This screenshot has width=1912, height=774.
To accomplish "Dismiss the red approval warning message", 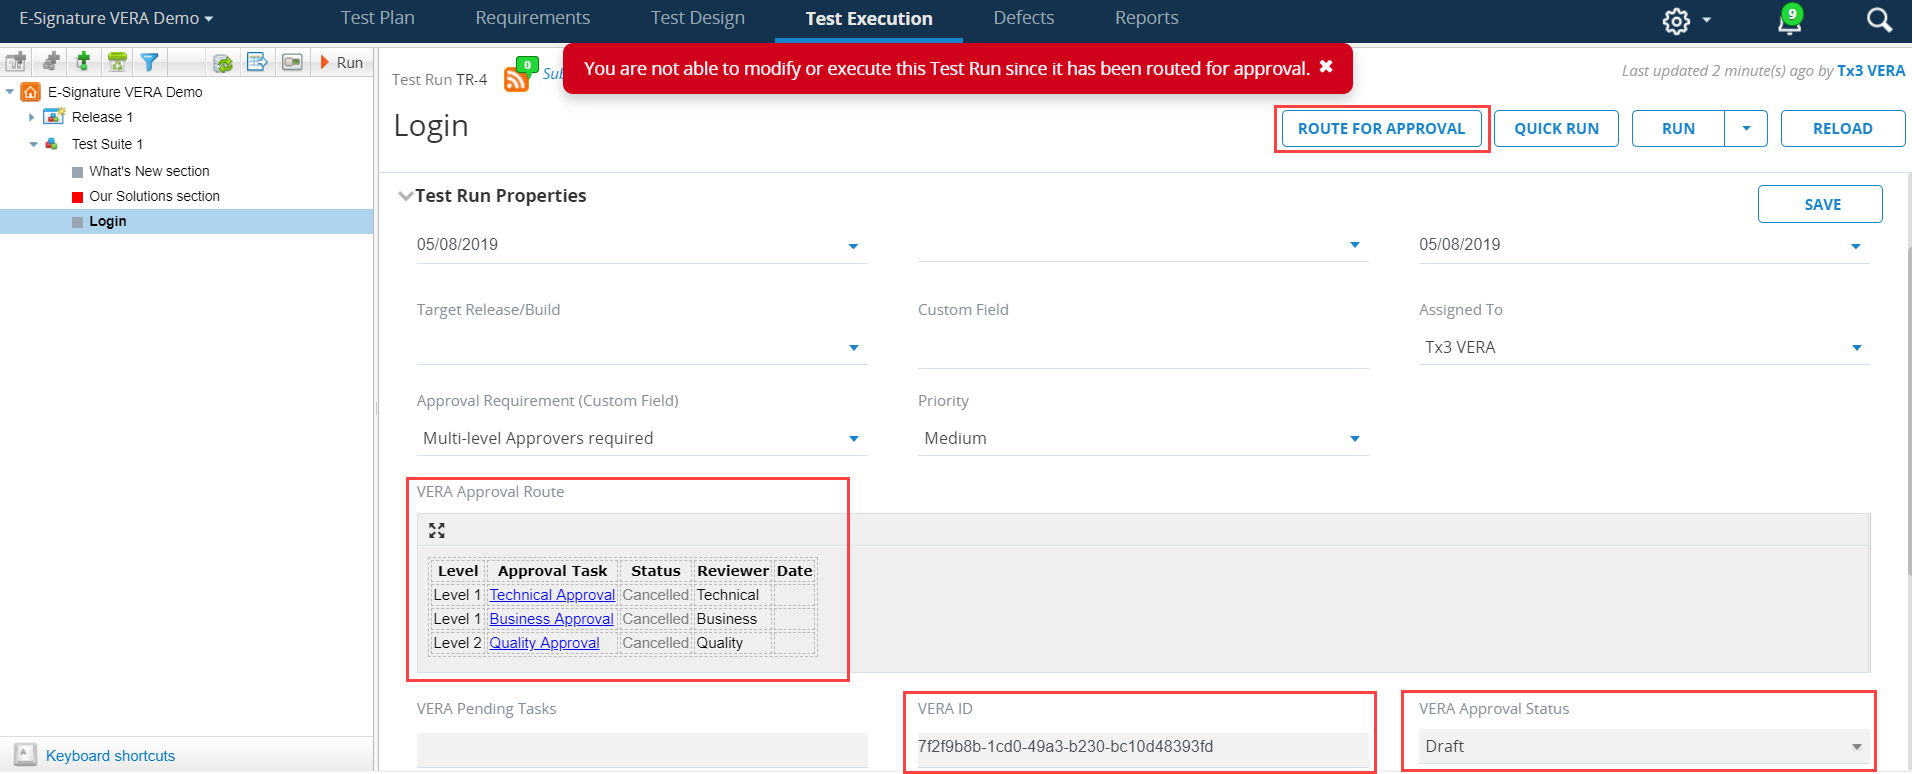I will point(1326,67).
